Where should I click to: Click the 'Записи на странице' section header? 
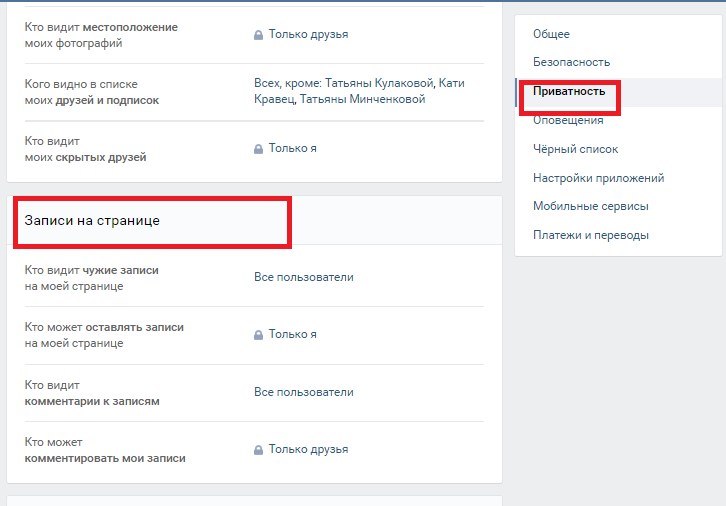[92, 220]
